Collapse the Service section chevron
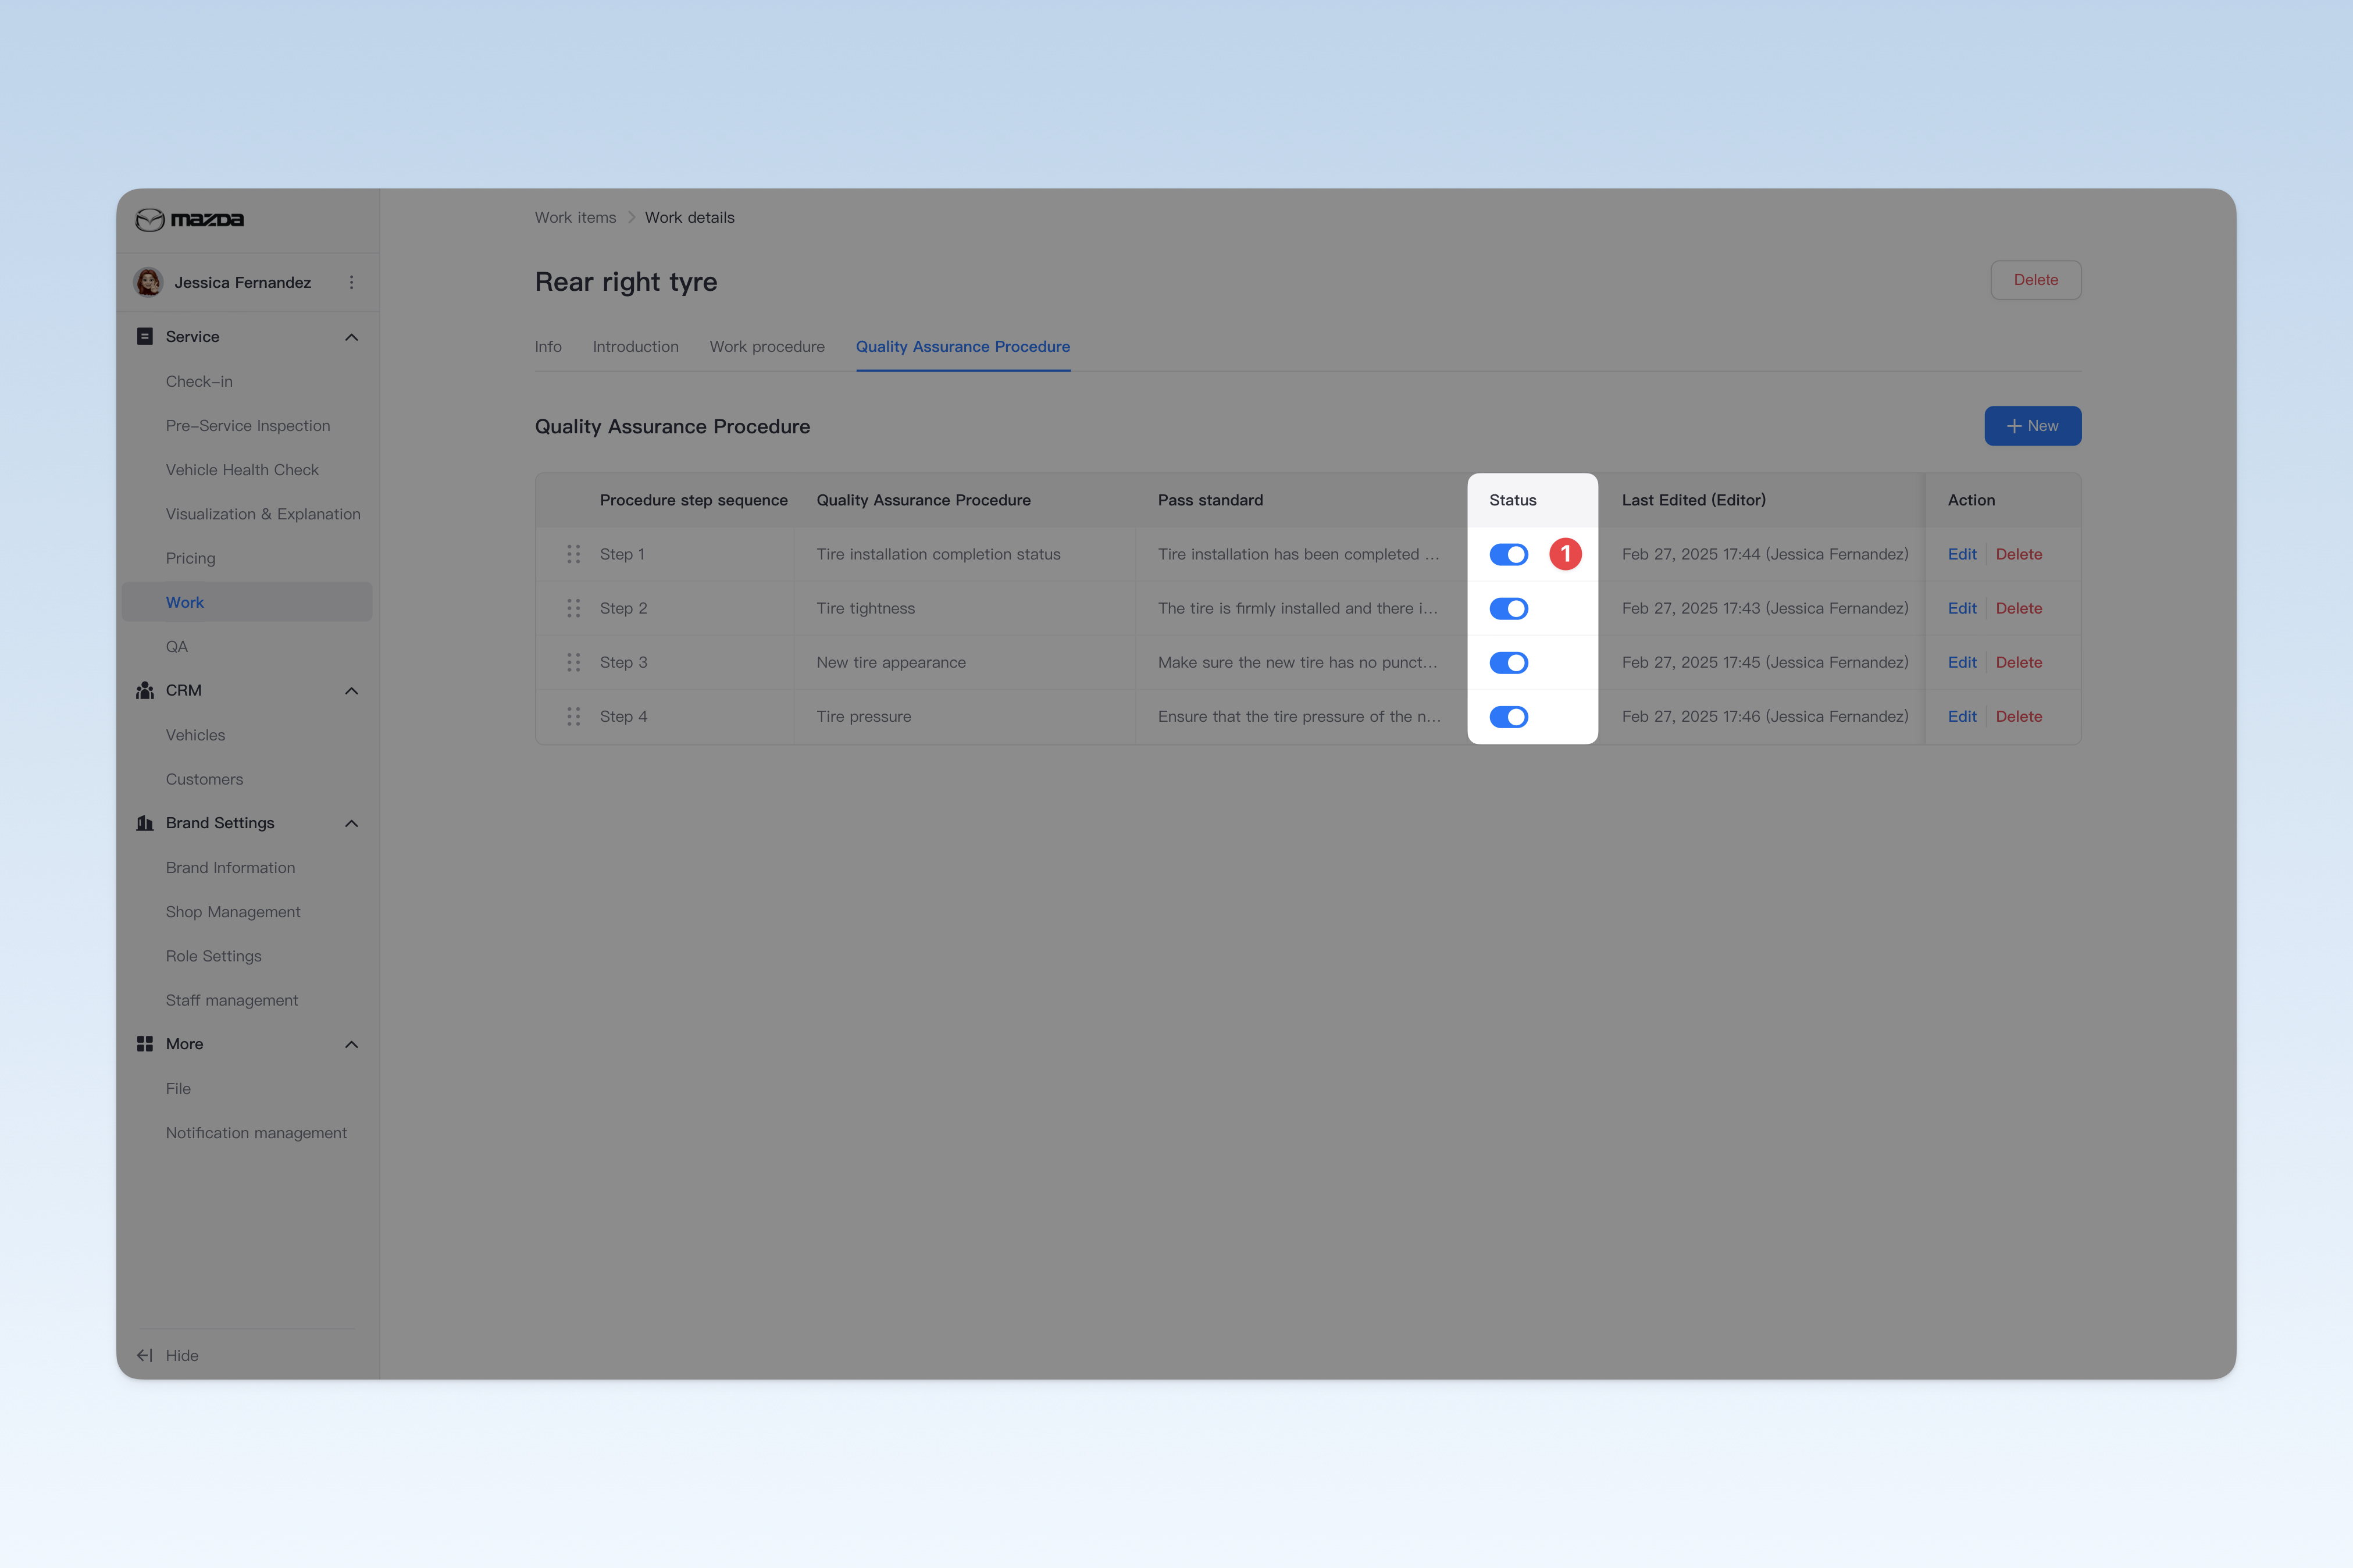This screenshot has width=2353, height=1568. pos(351,337)
